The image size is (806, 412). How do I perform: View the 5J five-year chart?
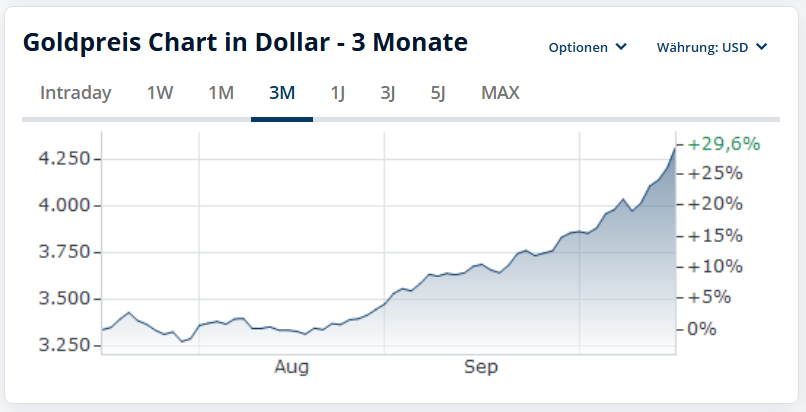pyautogui.click(x=438, y=94)
